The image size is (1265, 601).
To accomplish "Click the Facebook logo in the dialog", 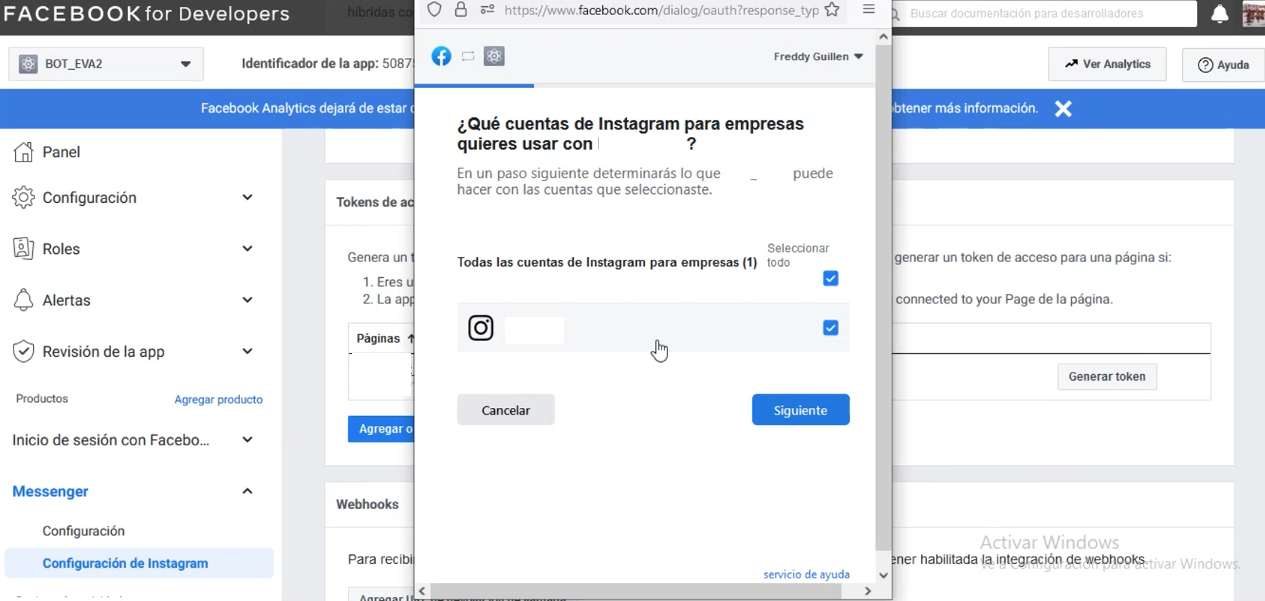I will point(441,56).
